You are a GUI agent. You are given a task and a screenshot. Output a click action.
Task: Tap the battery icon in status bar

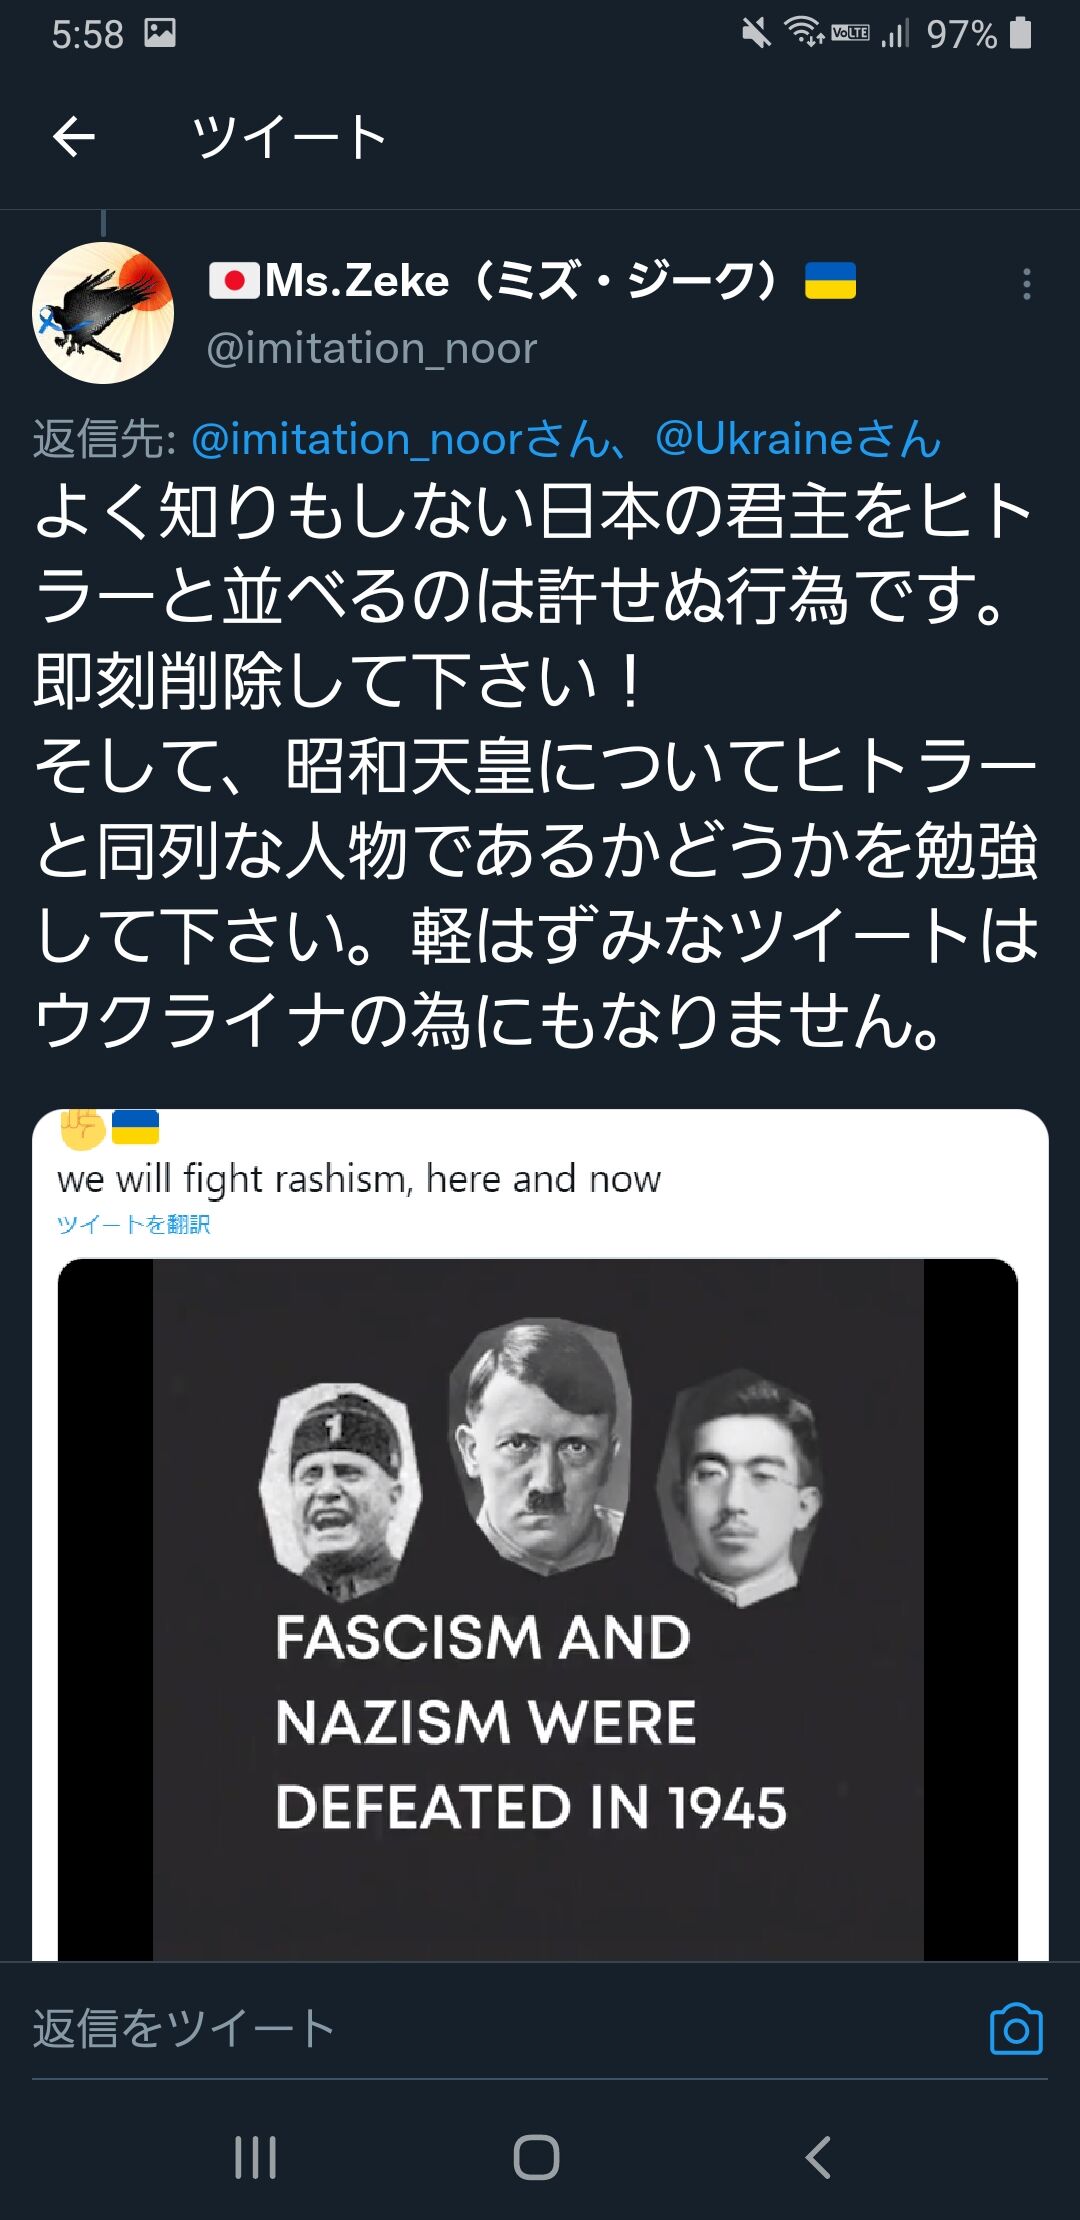point(1020,33)
